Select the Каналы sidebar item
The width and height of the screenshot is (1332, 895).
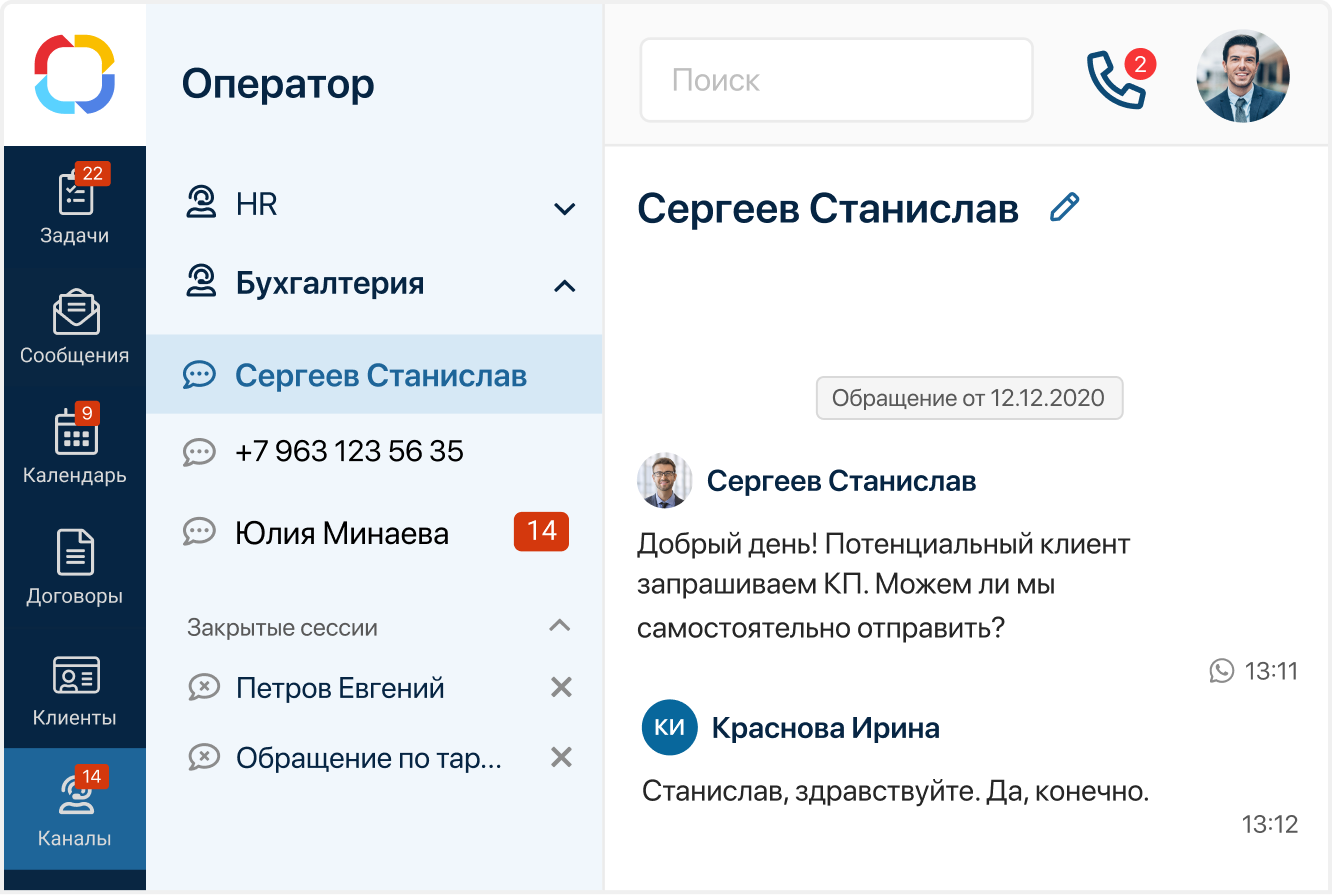pos(75,809)
